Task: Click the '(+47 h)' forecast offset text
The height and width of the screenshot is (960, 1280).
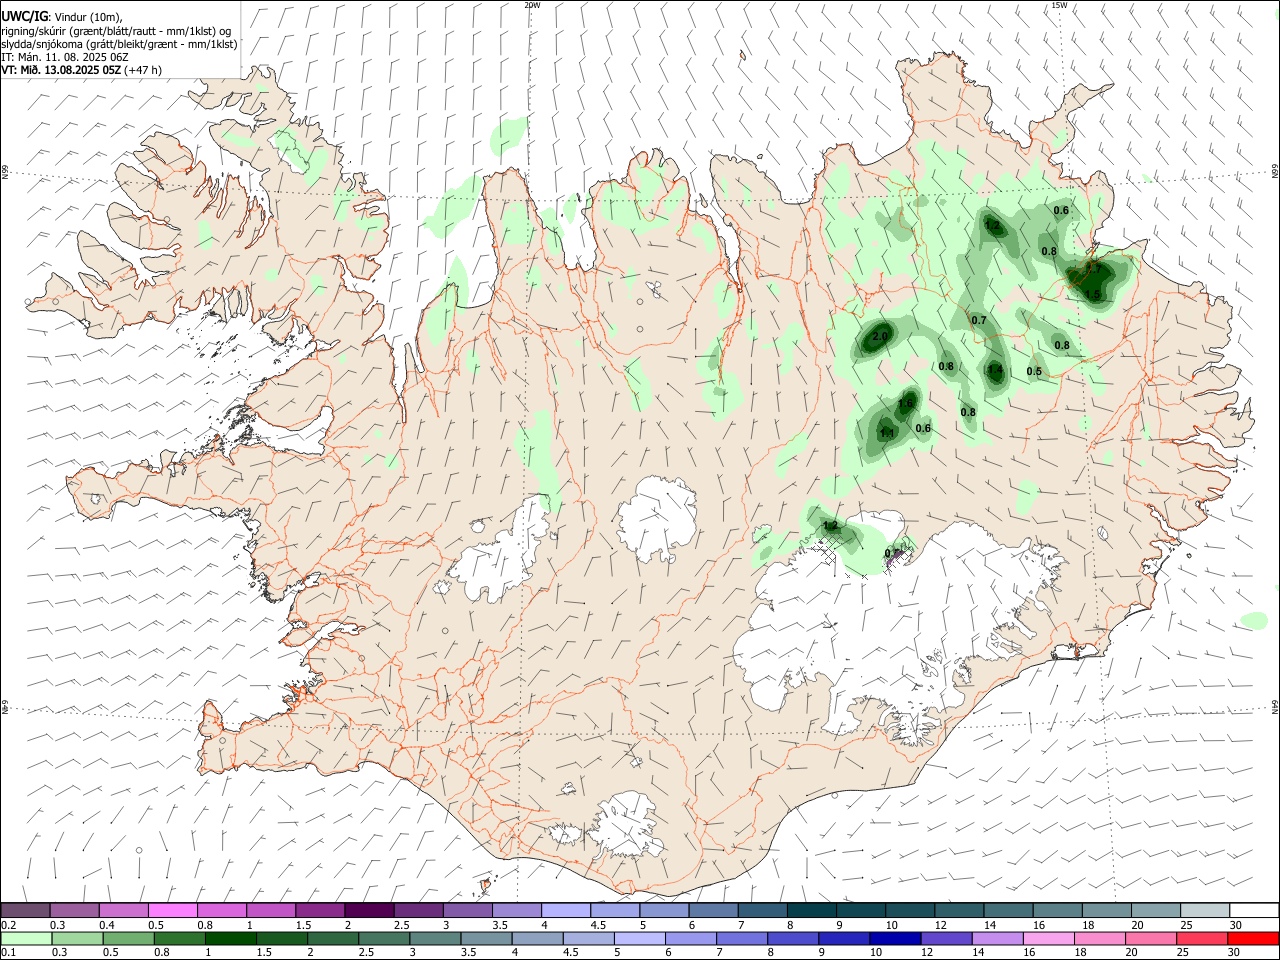Action: 143,70
